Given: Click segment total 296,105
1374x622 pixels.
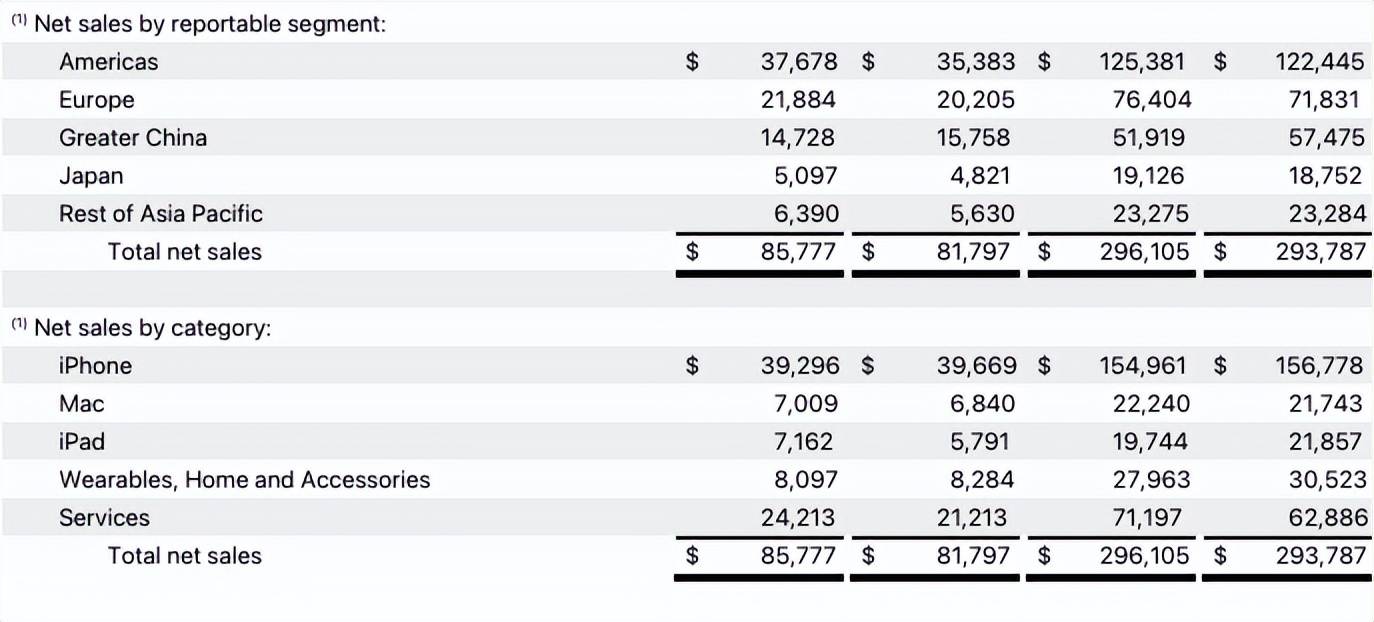Looking at the screenshot, I should (1145, 252).
